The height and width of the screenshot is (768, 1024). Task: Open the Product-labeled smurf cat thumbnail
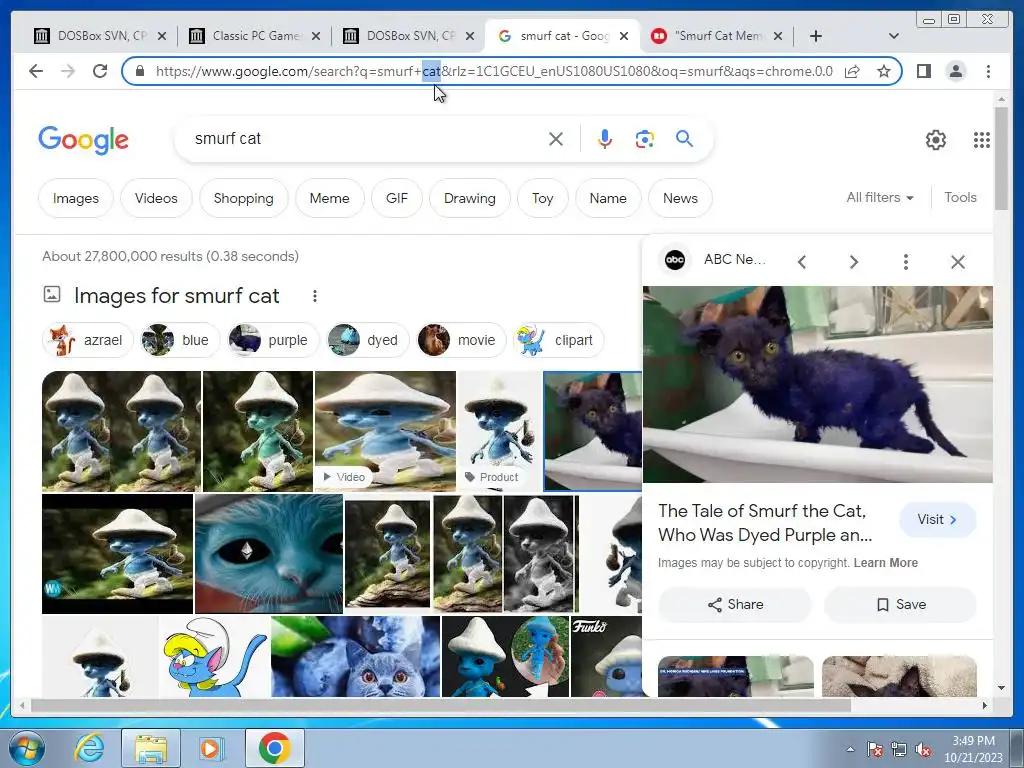coord(500,431)
